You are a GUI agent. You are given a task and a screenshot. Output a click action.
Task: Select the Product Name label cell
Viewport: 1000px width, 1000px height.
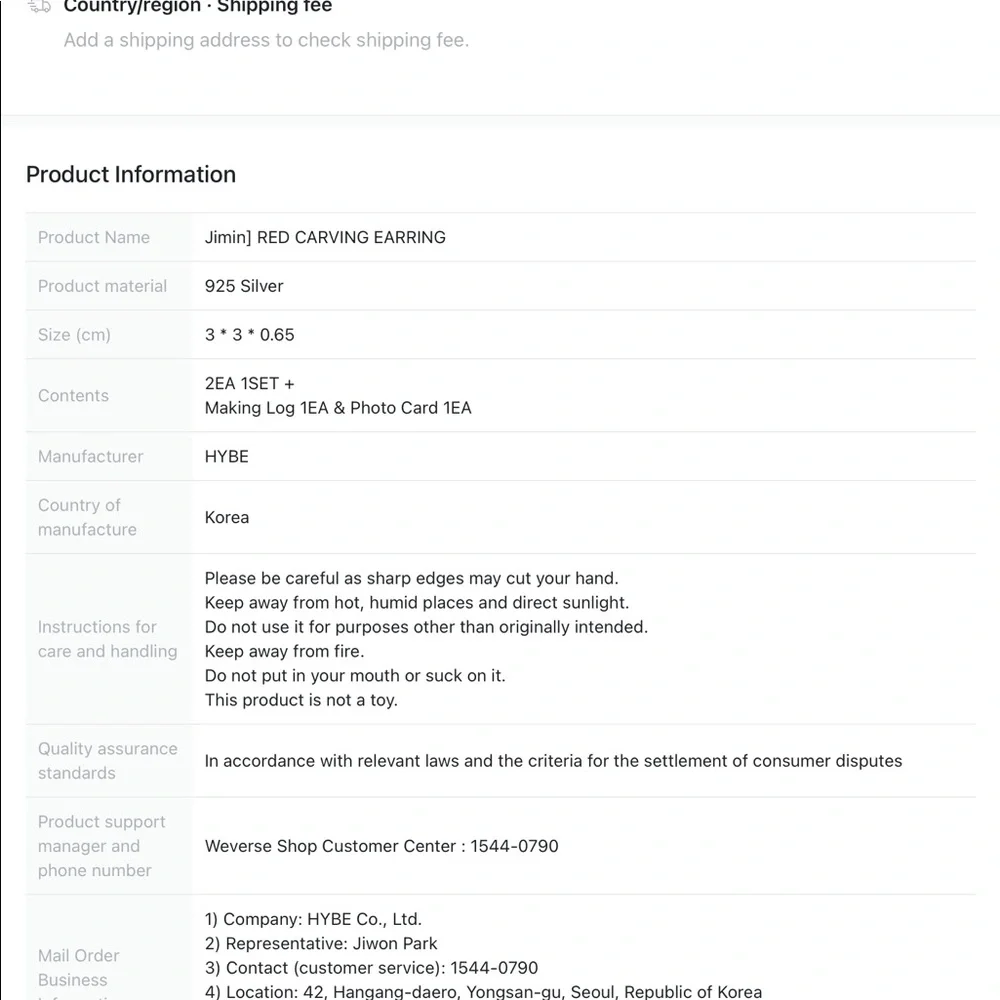pyautogui.click(x=94, y=237)
